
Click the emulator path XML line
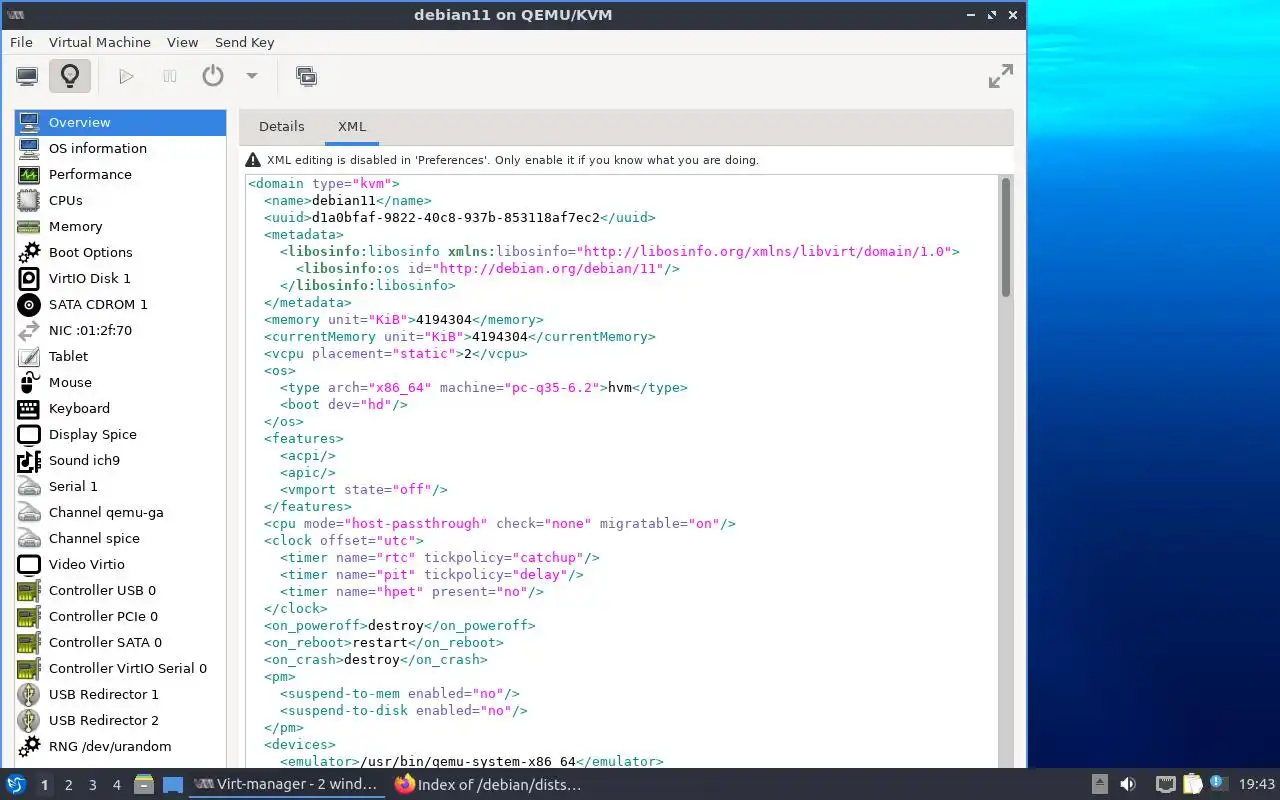coord(471,761)
